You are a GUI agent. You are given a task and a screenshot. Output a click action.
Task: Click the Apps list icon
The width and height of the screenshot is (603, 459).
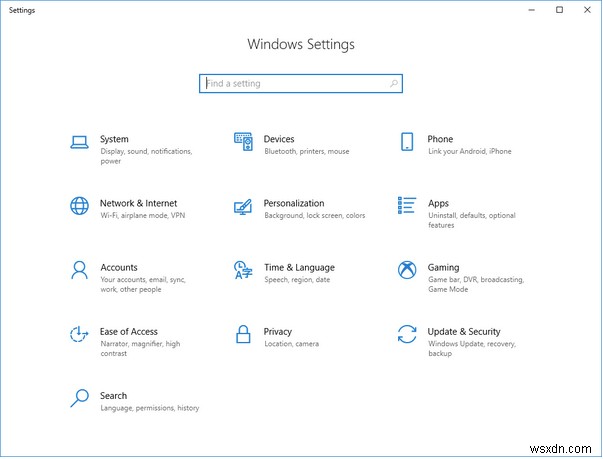pos(407,206)
